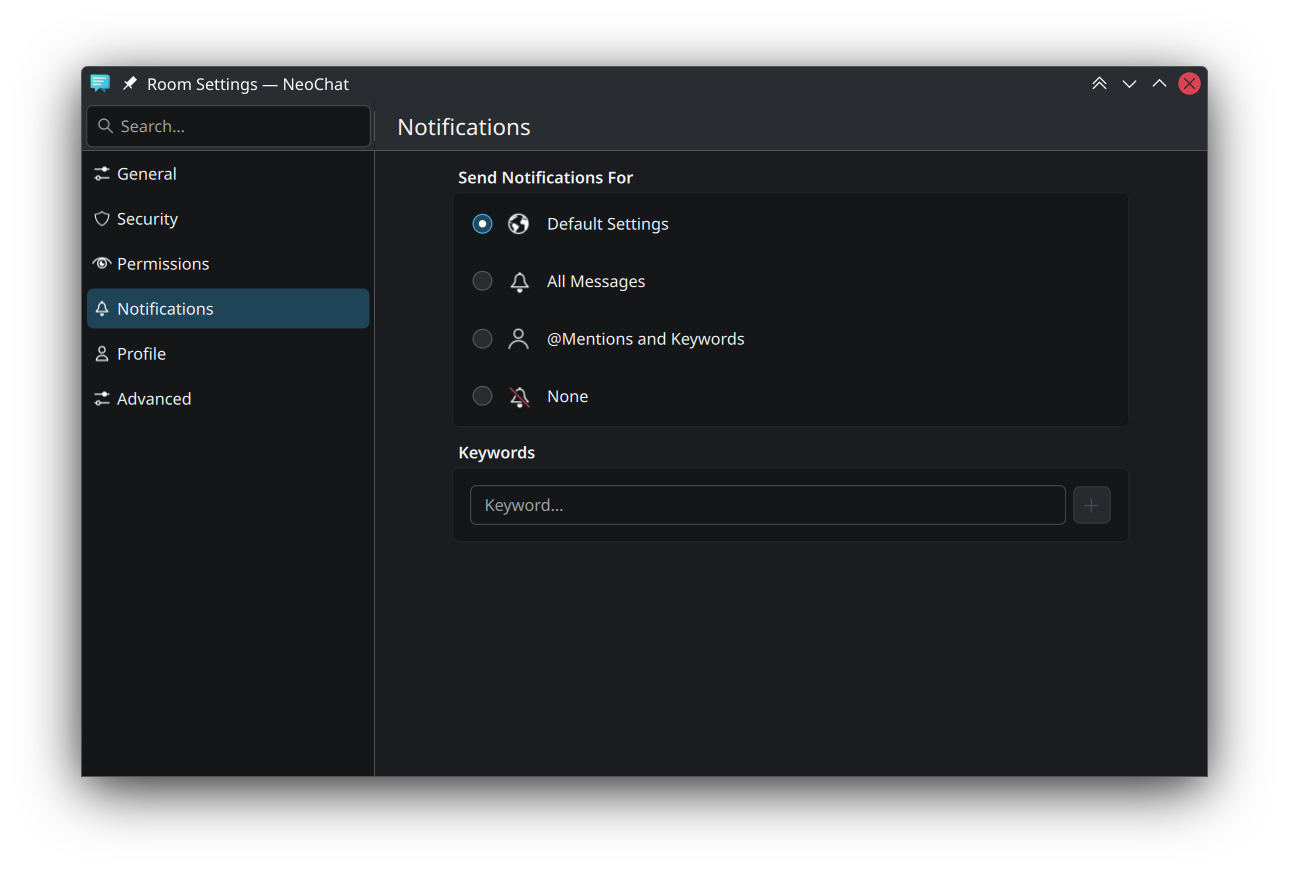Screen dimensions: 1290x874
Task: Click the NeoChat app icon in title bar
Action: click(x=100, y=84)
